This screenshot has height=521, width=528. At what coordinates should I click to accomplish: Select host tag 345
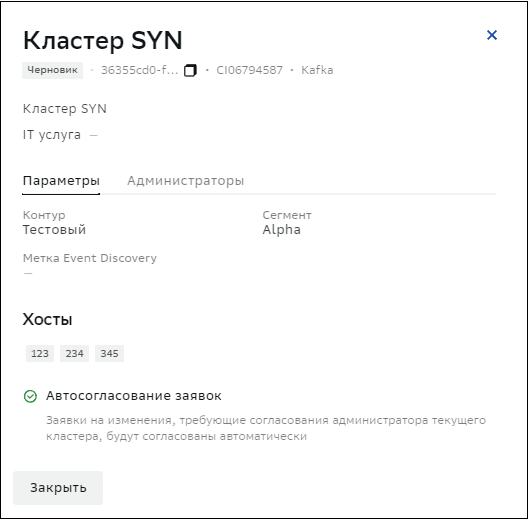[x=109, y=353]
